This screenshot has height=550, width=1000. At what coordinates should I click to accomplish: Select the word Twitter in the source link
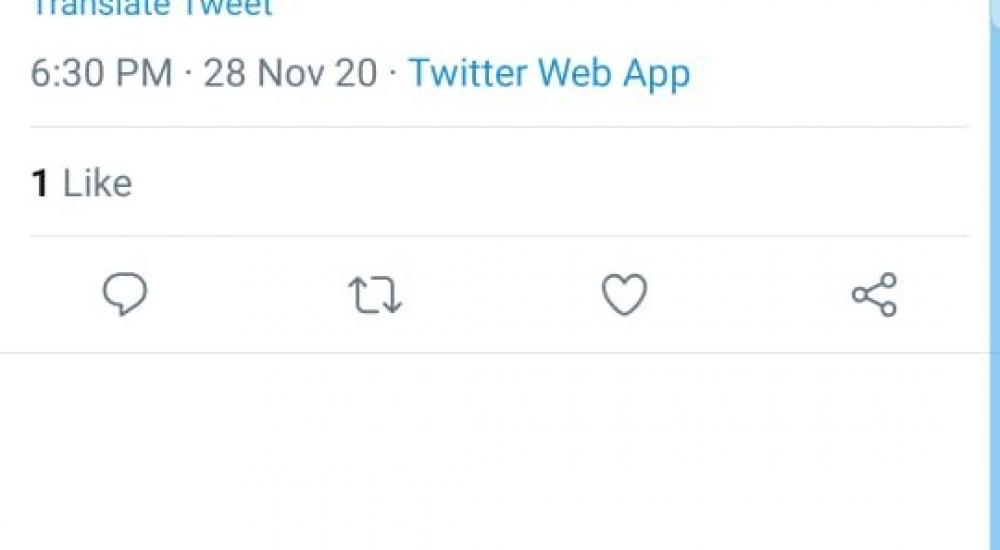[x=468, y=74]
